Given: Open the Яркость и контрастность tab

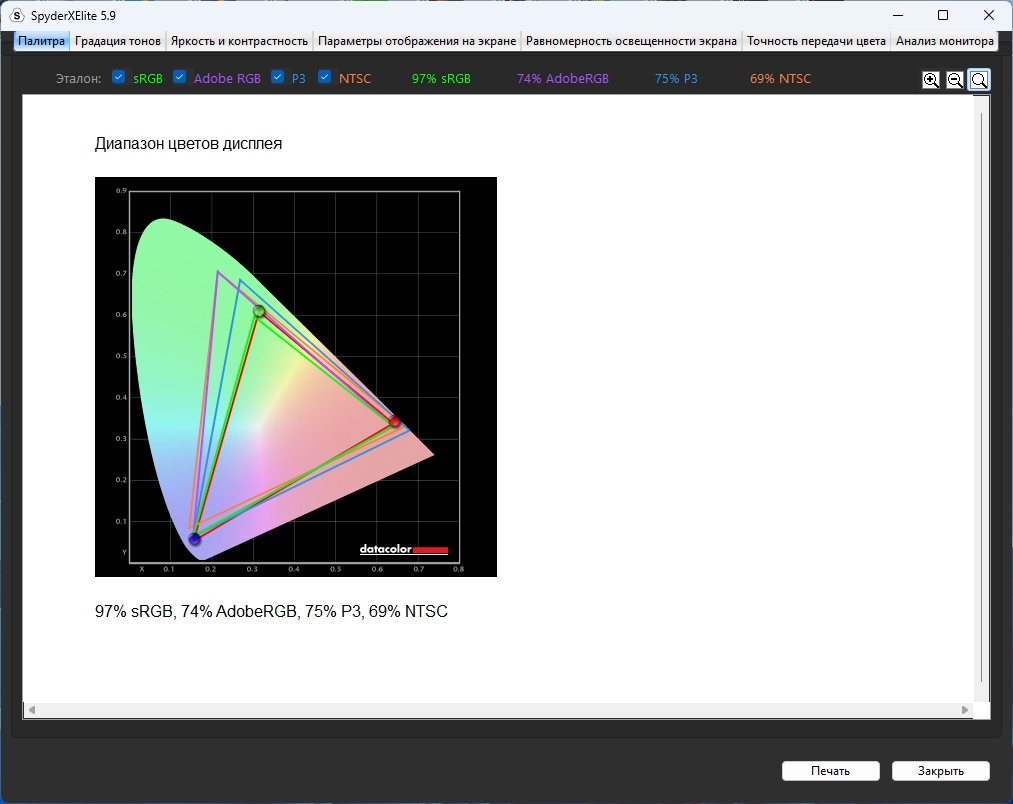Looking at the screenshot, I should (x=239, y=41).
